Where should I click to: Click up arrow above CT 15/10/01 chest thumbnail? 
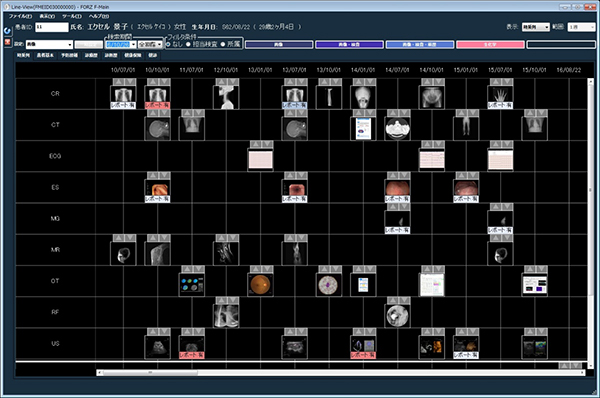click(530, 113)
